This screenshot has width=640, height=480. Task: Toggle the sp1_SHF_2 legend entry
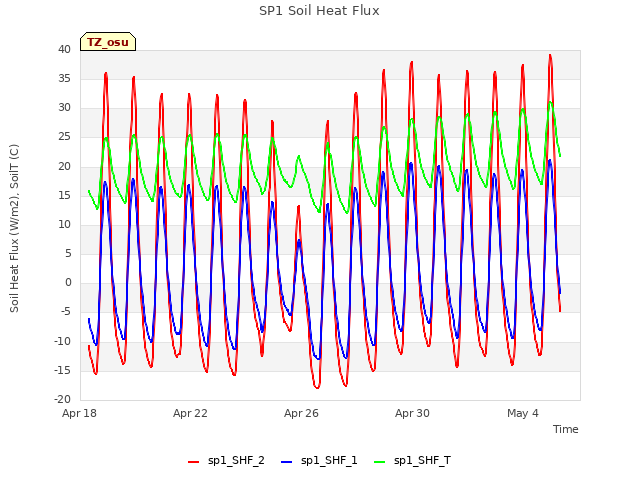226,461
